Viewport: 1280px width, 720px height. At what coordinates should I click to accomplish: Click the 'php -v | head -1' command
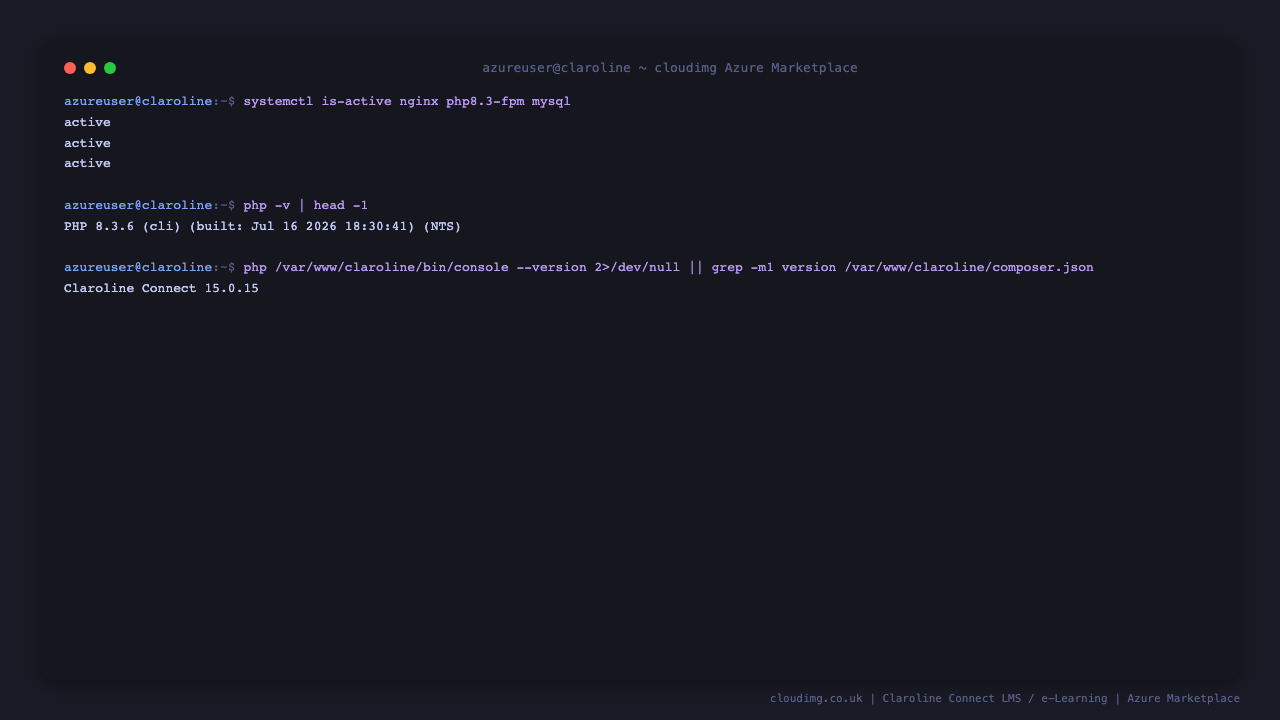pos(306,206)
